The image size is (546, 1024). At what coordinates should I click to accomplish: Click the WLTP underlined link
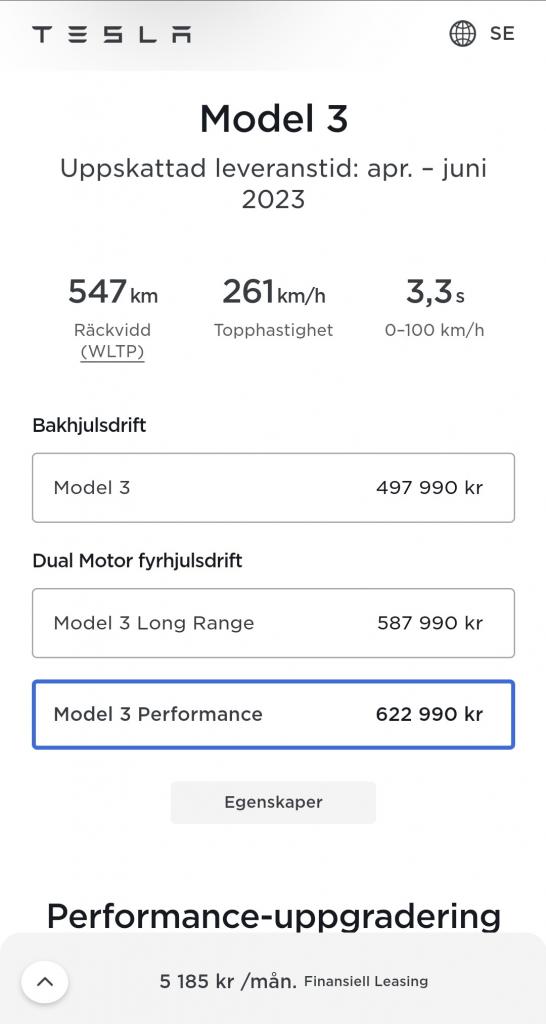point(112,352)
